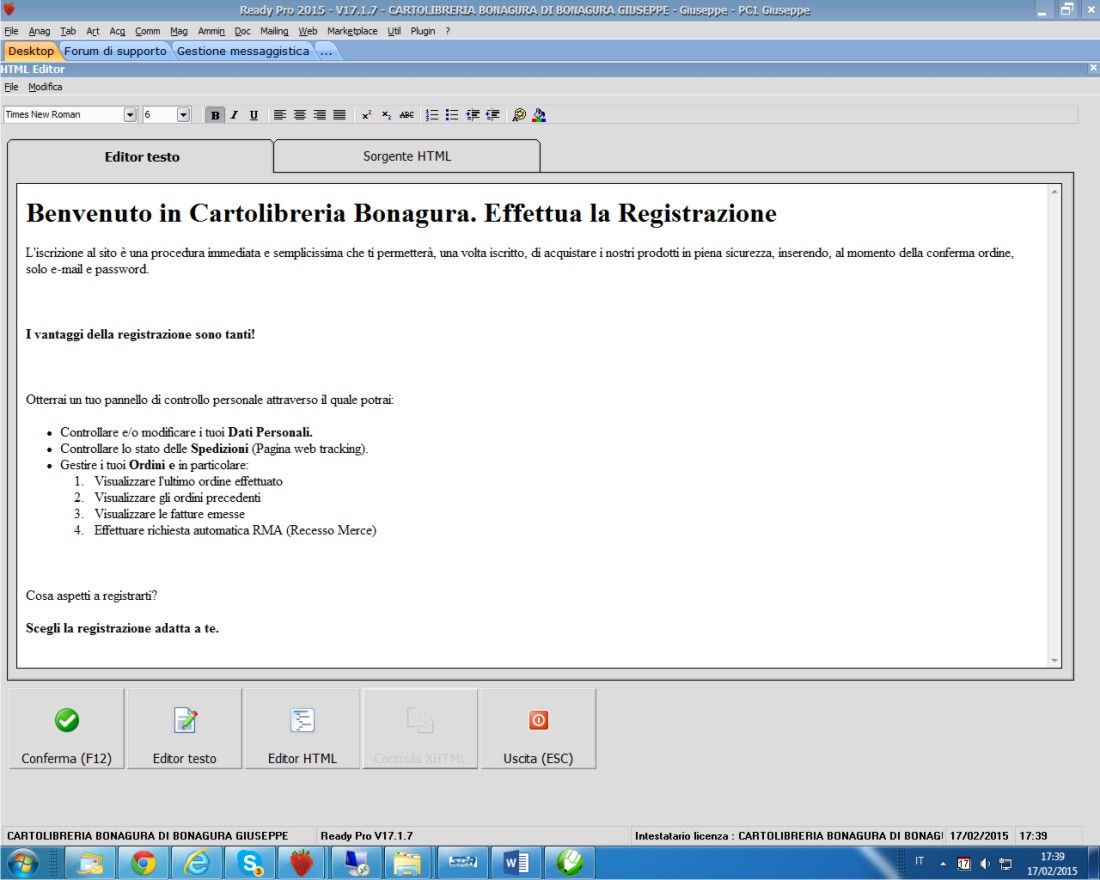Viewport: 1100px width, 880px height.
Task: Click list item 'Visualizzare le fatture emesse'
Action: coord(170,514)
